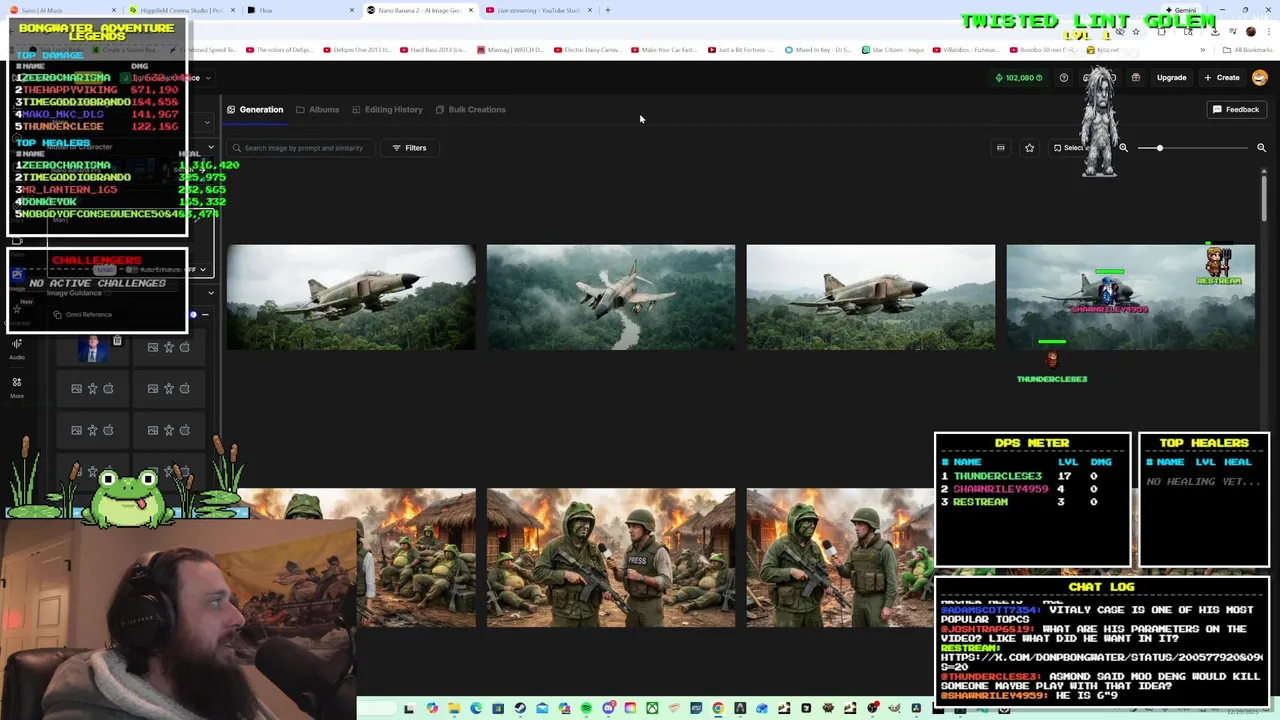Open the Editing History tab
The width and height of the screenshot is (1280, 720).
[x=387, y=109]
